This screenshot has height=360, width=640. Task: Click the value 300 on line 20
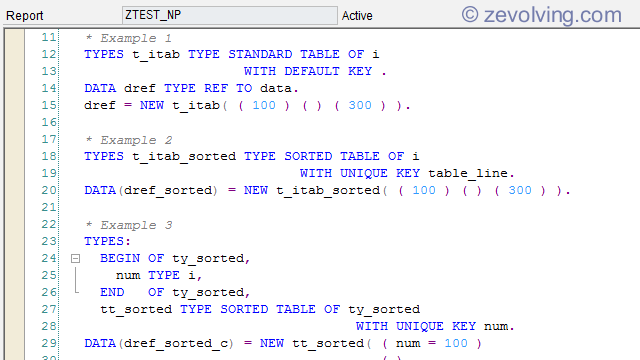click(520, 190)
